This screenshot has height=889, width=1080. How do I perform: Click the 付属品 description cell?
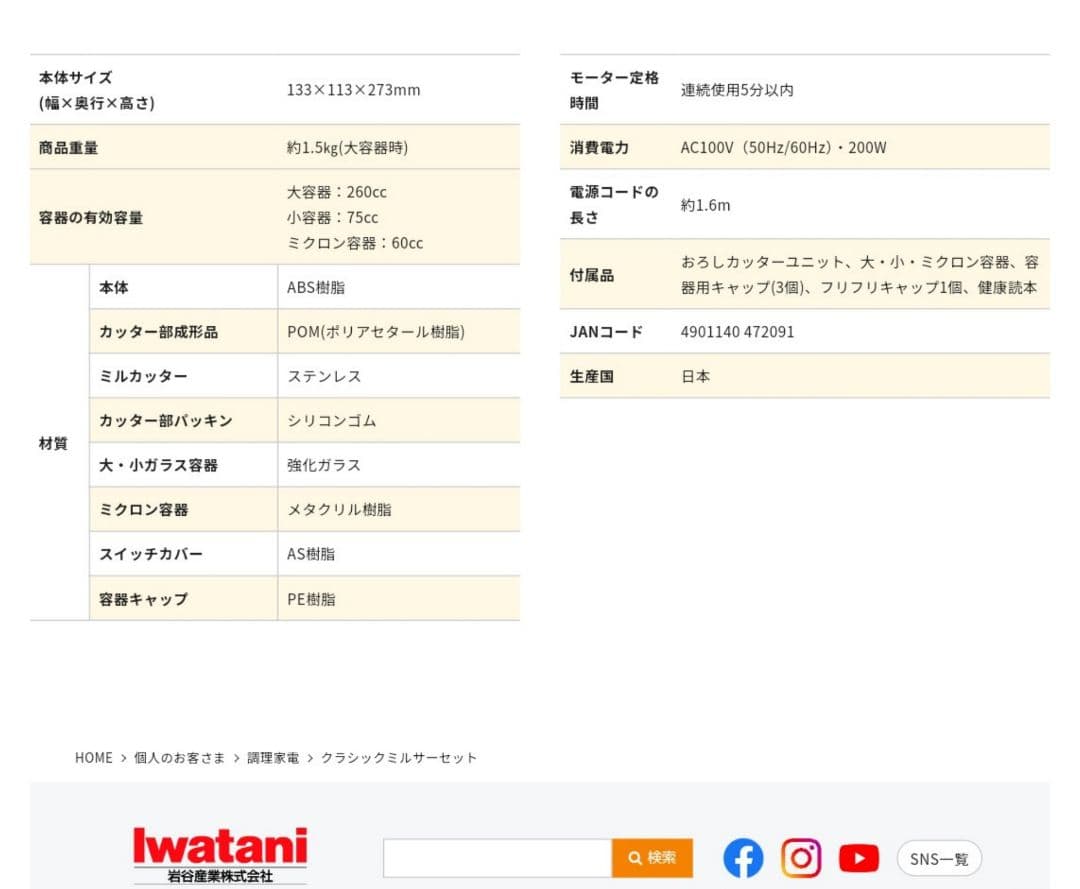pyautogui.click(x=860, y=275)
